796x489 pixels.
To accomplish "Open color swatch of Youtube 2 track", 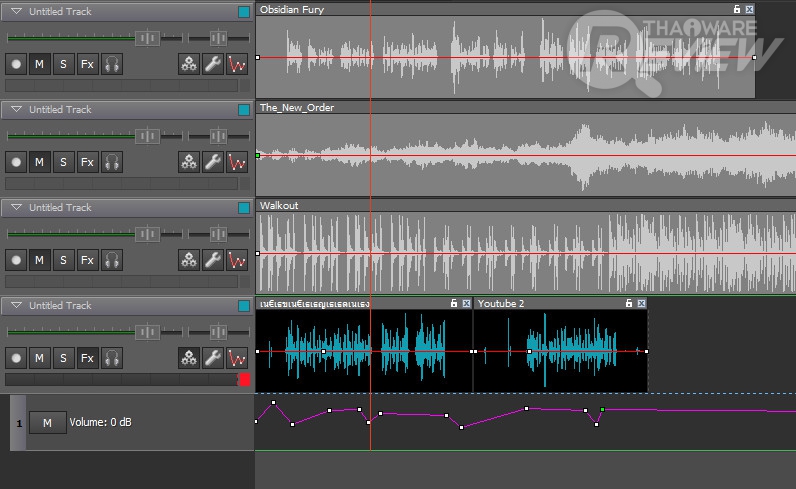I will coord(244,306).
